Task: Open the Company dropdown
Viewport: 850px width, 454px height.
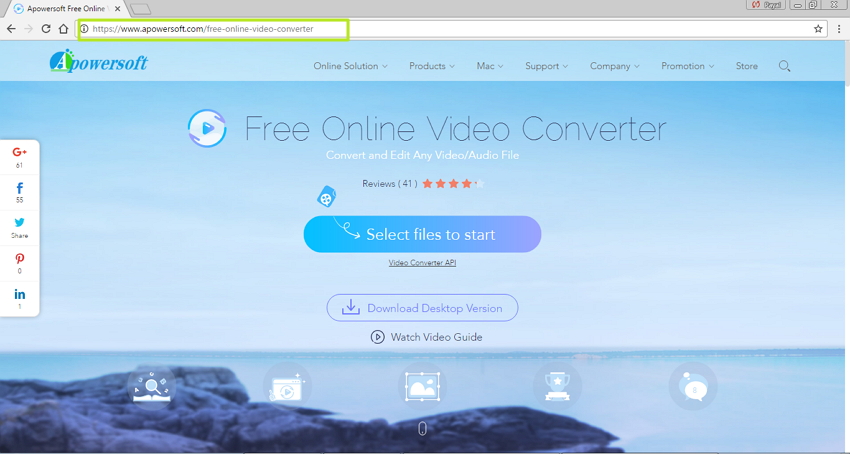Action: point(615,66)
